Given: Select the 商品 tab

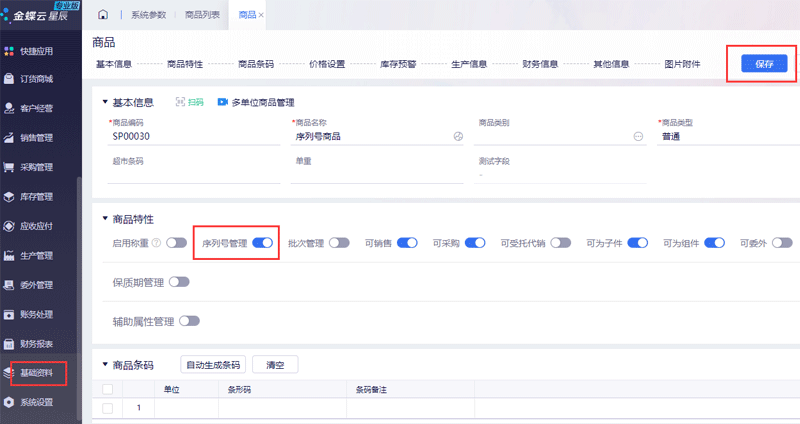Looking at the screenshot, I should 247,15.
